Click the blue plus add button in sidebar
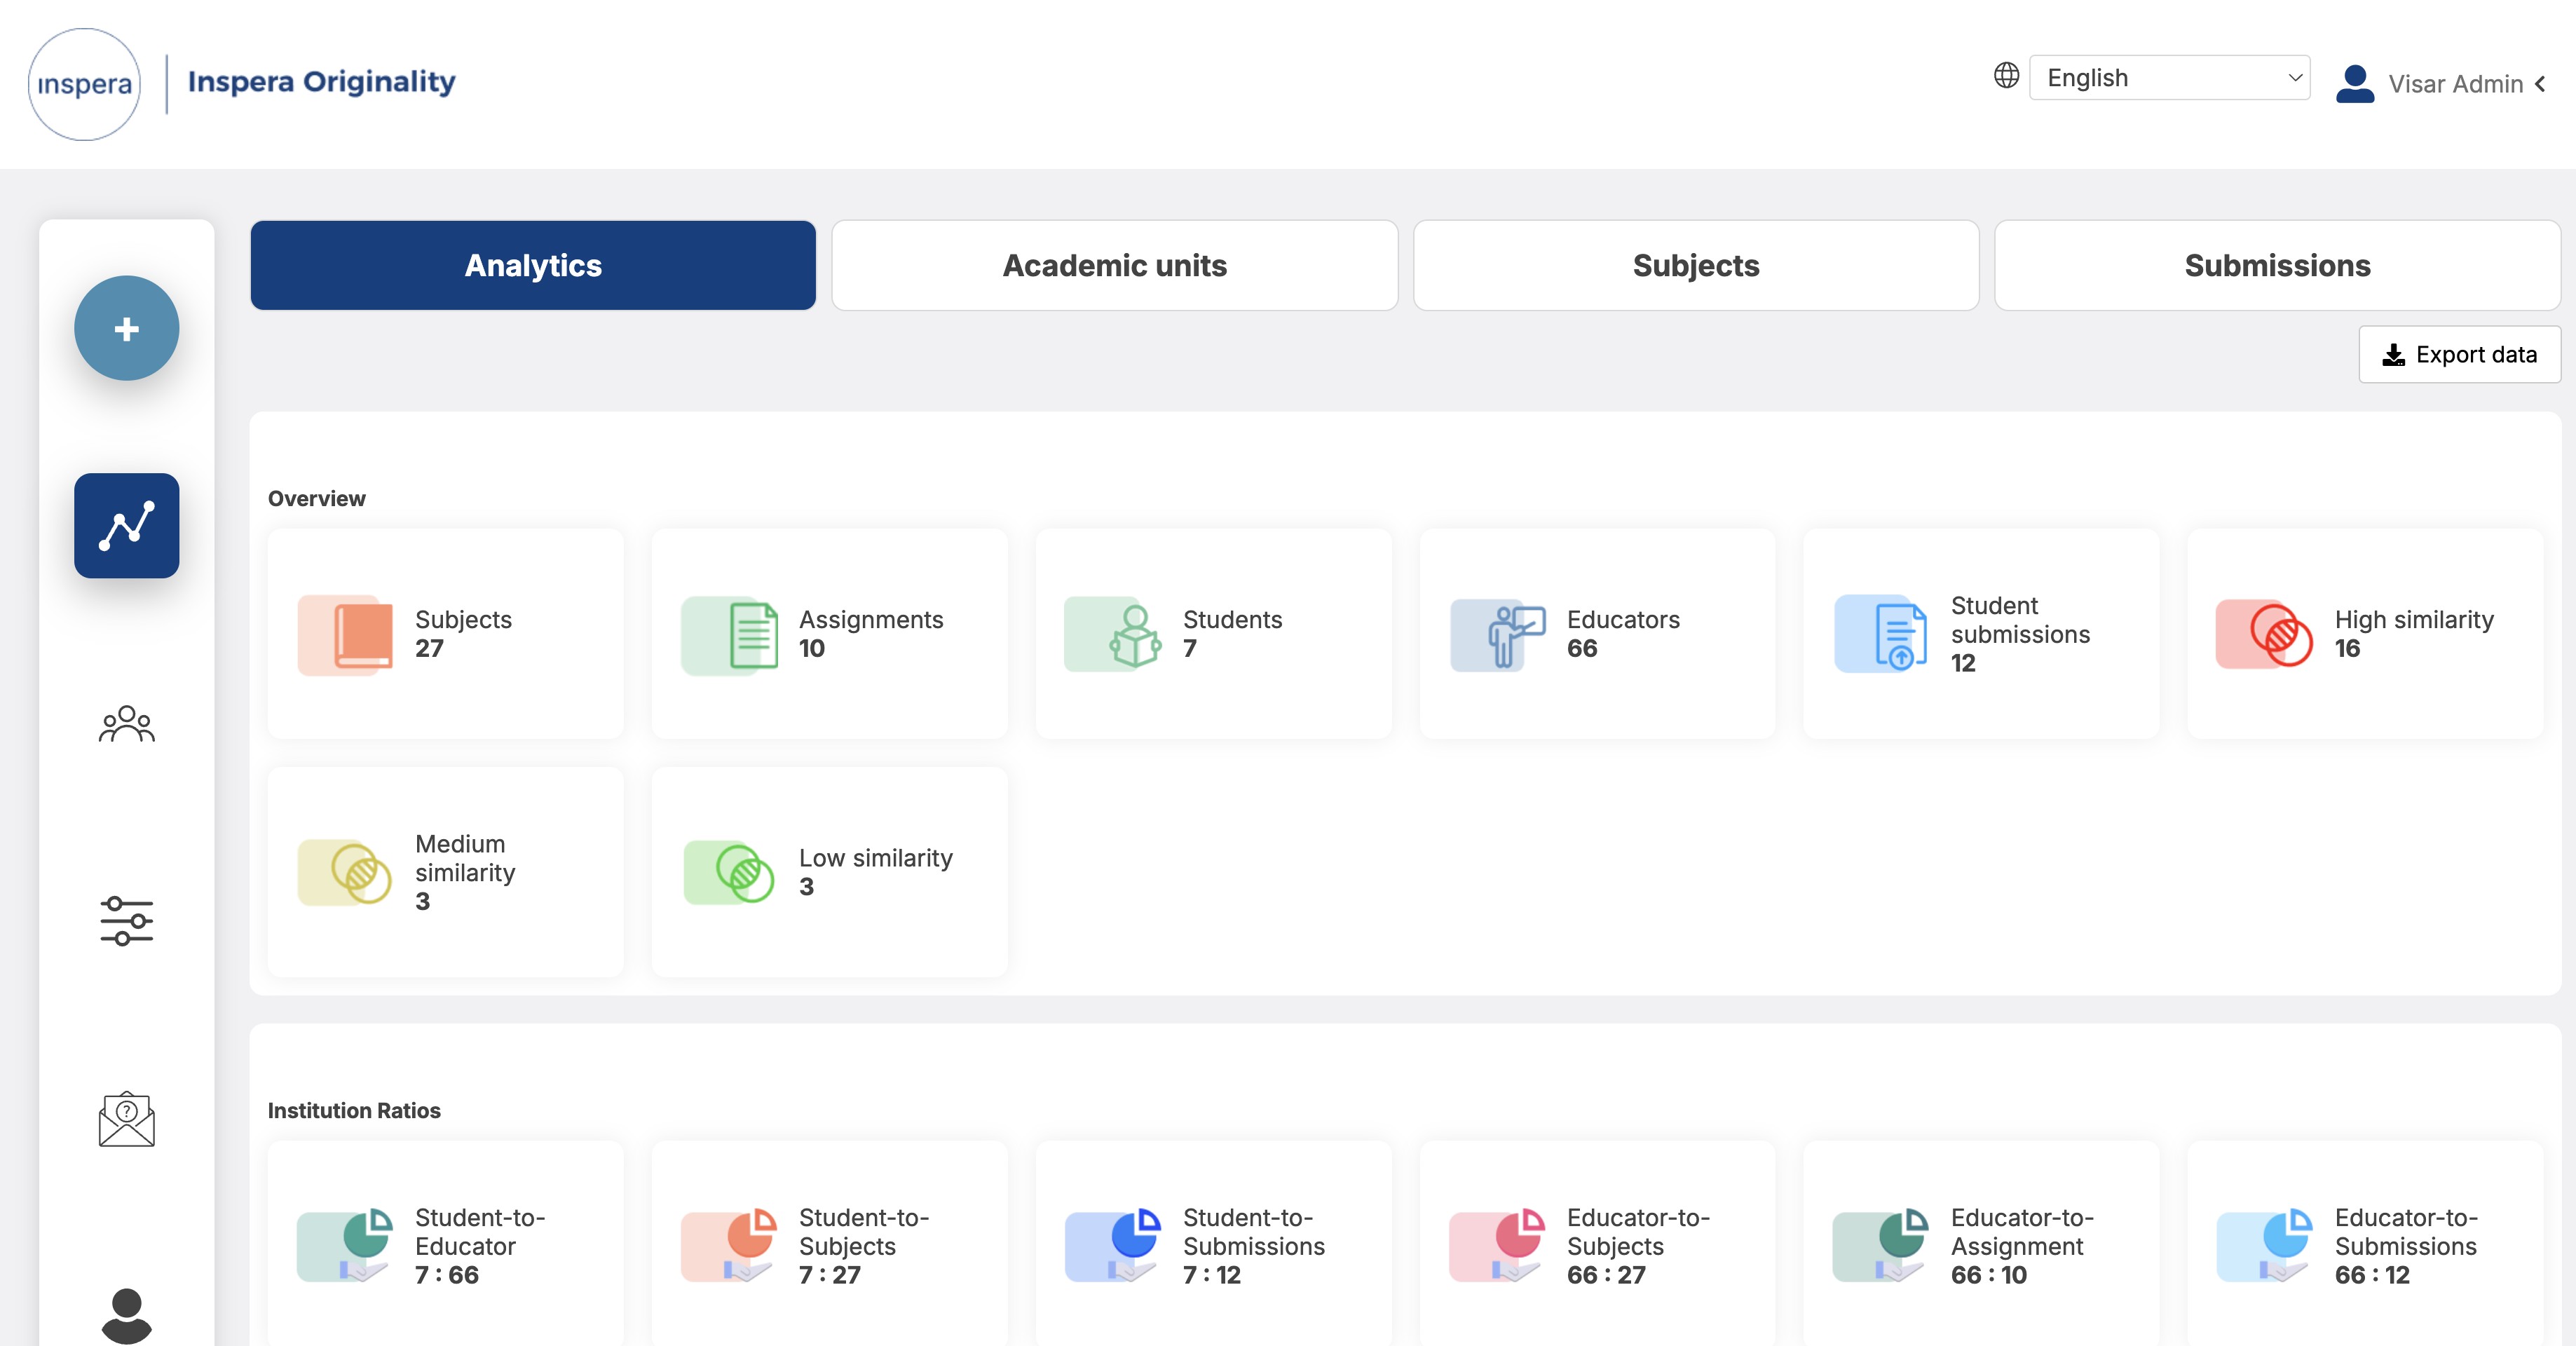The image size is (2576, 1346). tap(127, 329)
